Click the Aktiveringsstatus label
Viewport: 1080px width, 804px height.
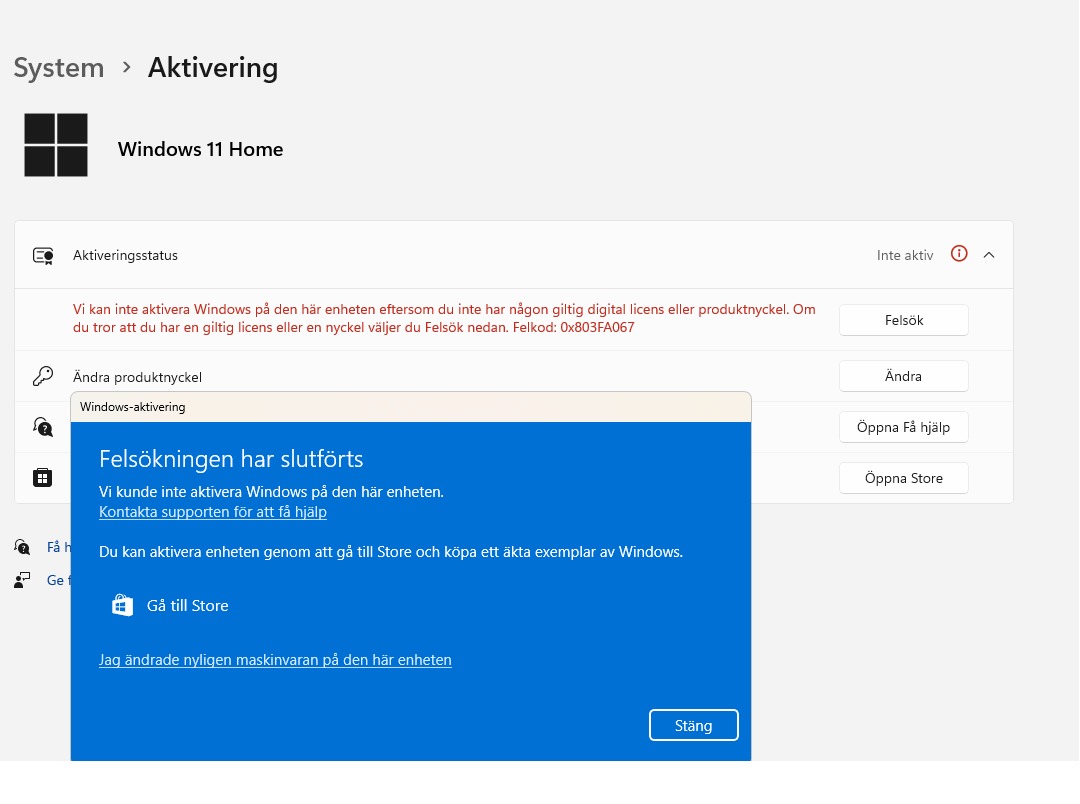tap(125, 256)
